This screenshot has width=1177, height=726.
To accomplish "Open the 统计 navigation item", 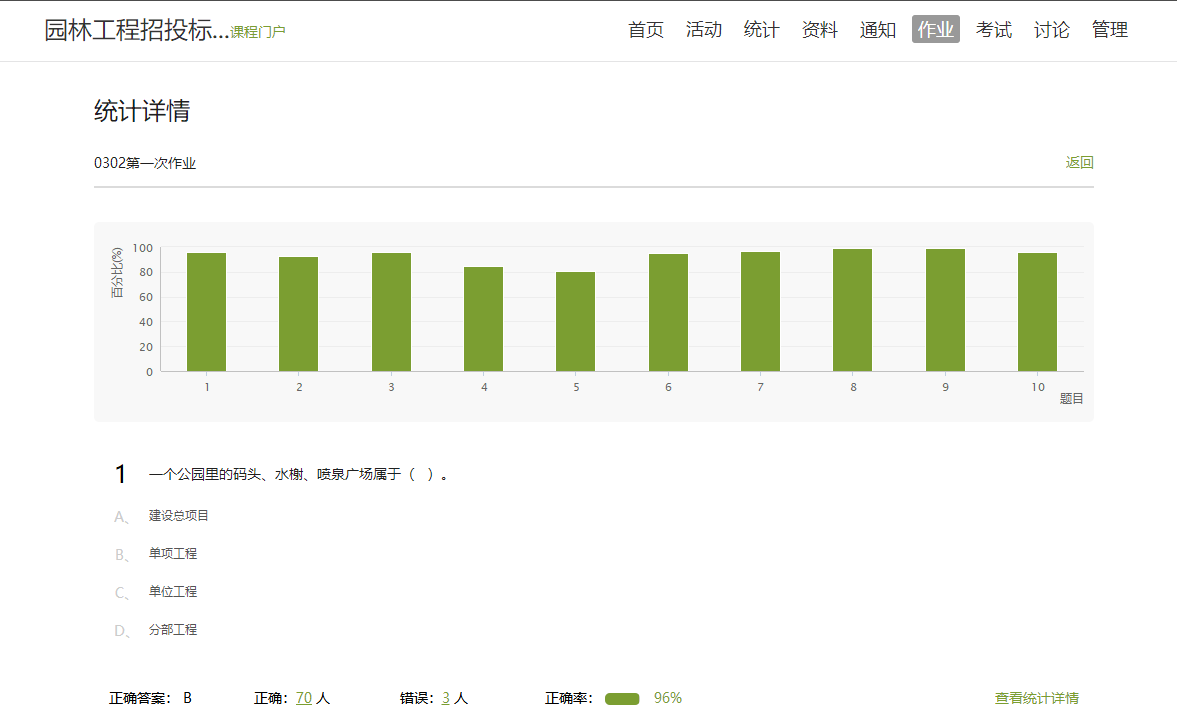I will [x=761, y=30].
